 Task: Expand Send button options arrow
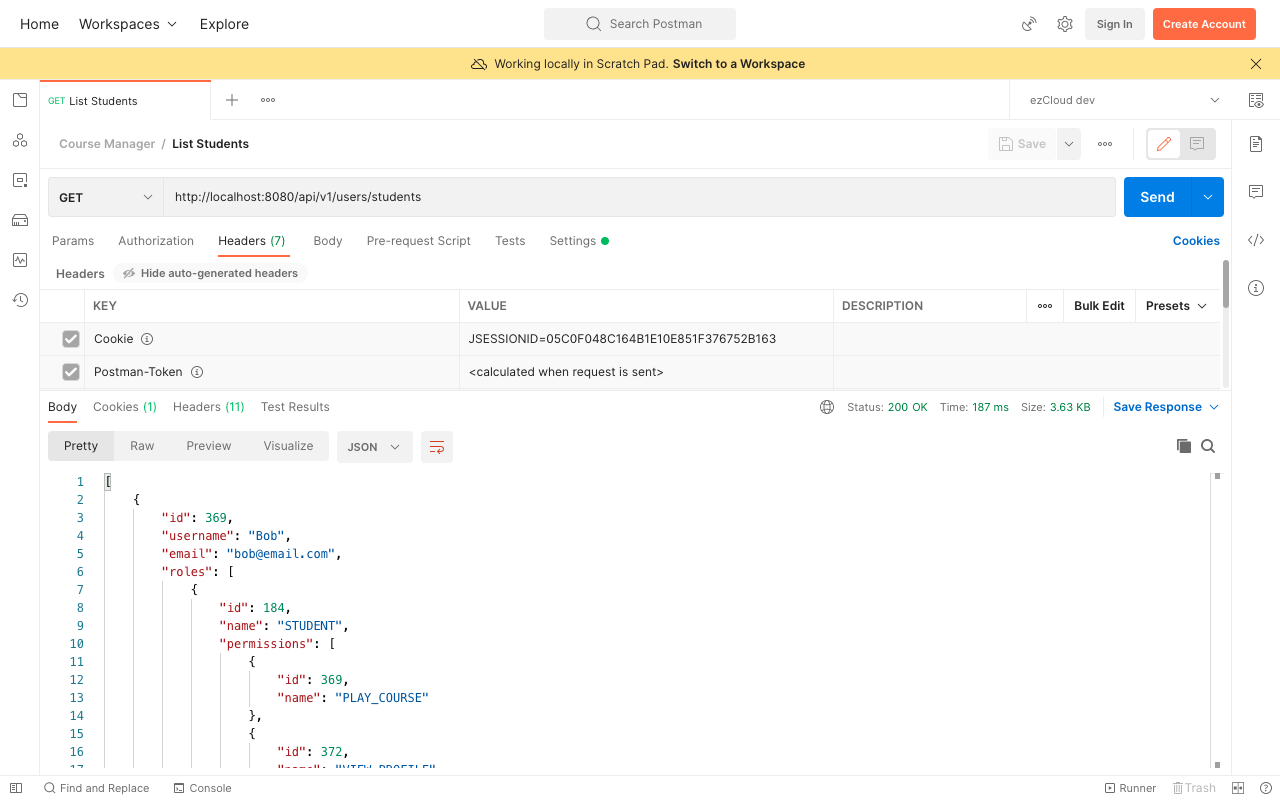1208,197
